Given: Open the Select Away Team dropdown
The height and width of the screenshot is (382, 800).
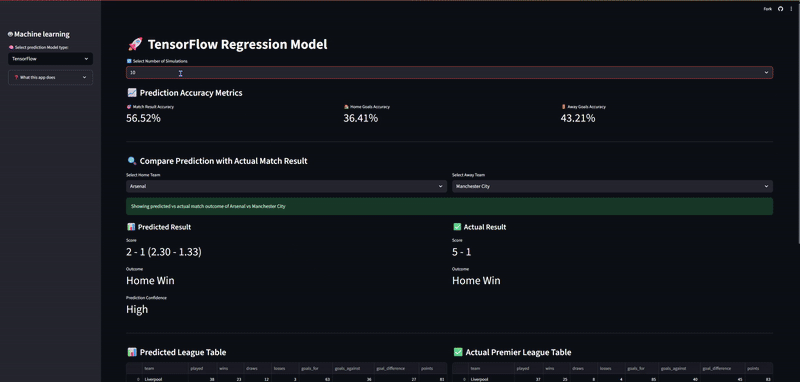Looking at the screenshot, I should click(612, 186).
